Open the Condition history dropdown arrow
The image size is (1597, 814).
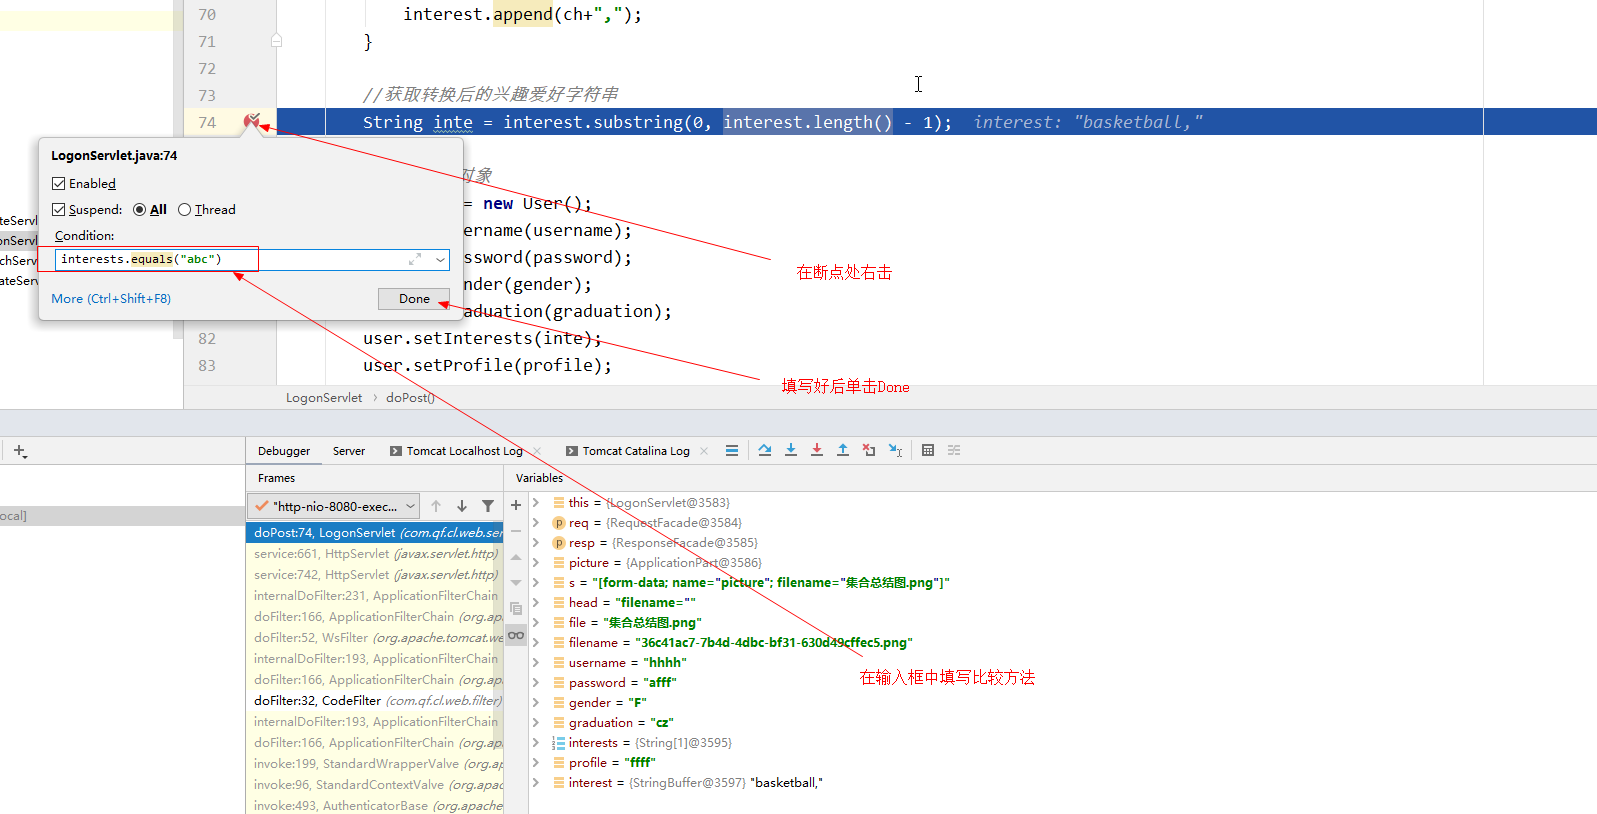pyautogui.click(x=440, y=260)
